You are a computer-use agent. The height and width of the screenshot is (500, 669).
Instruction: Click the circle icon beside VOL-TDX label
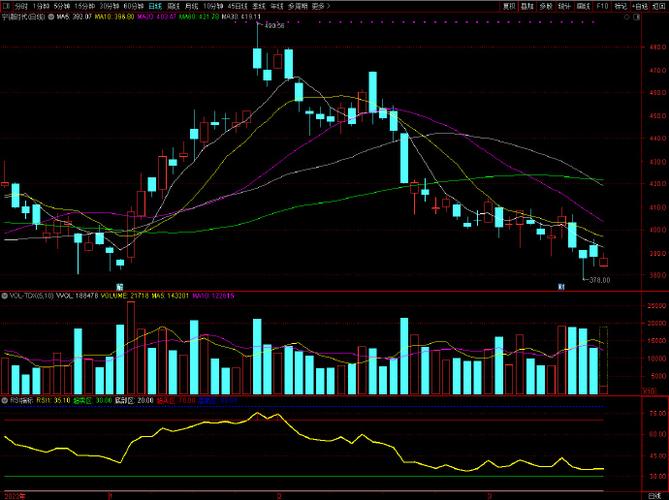point(4,296)
